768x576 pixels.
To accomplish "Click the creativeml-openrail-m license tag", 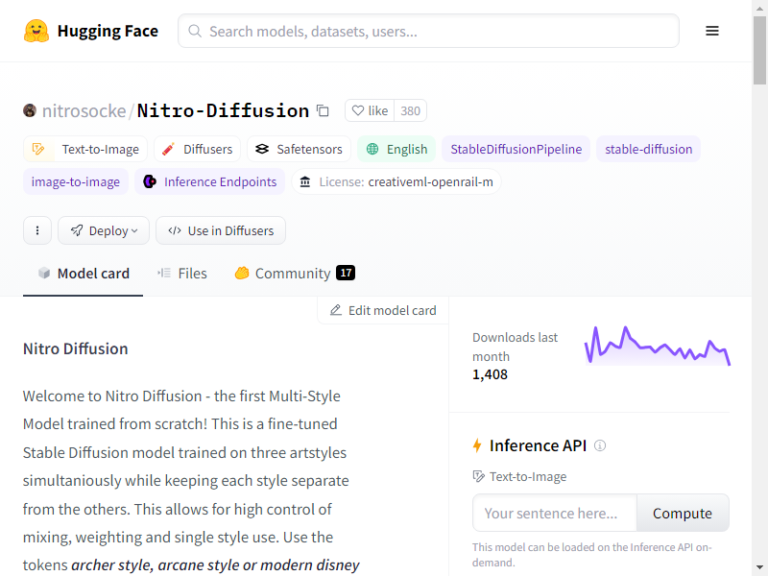I will coord(397,182).
